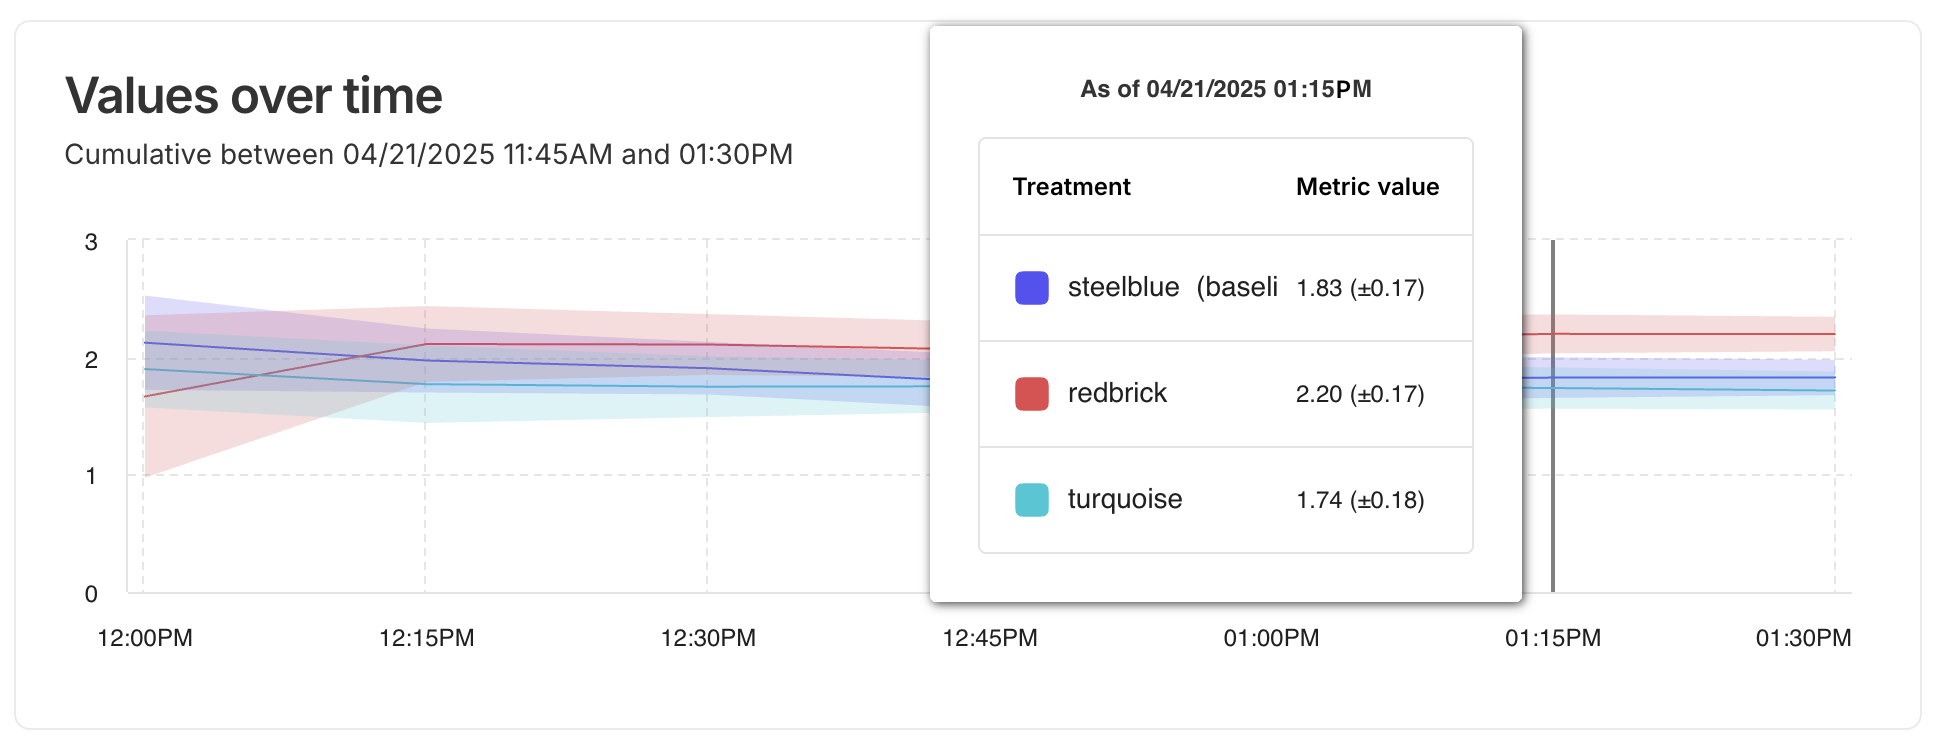
Task: Click the steelblue color swatch in tooltip
Action: (x=1031, y=288)
